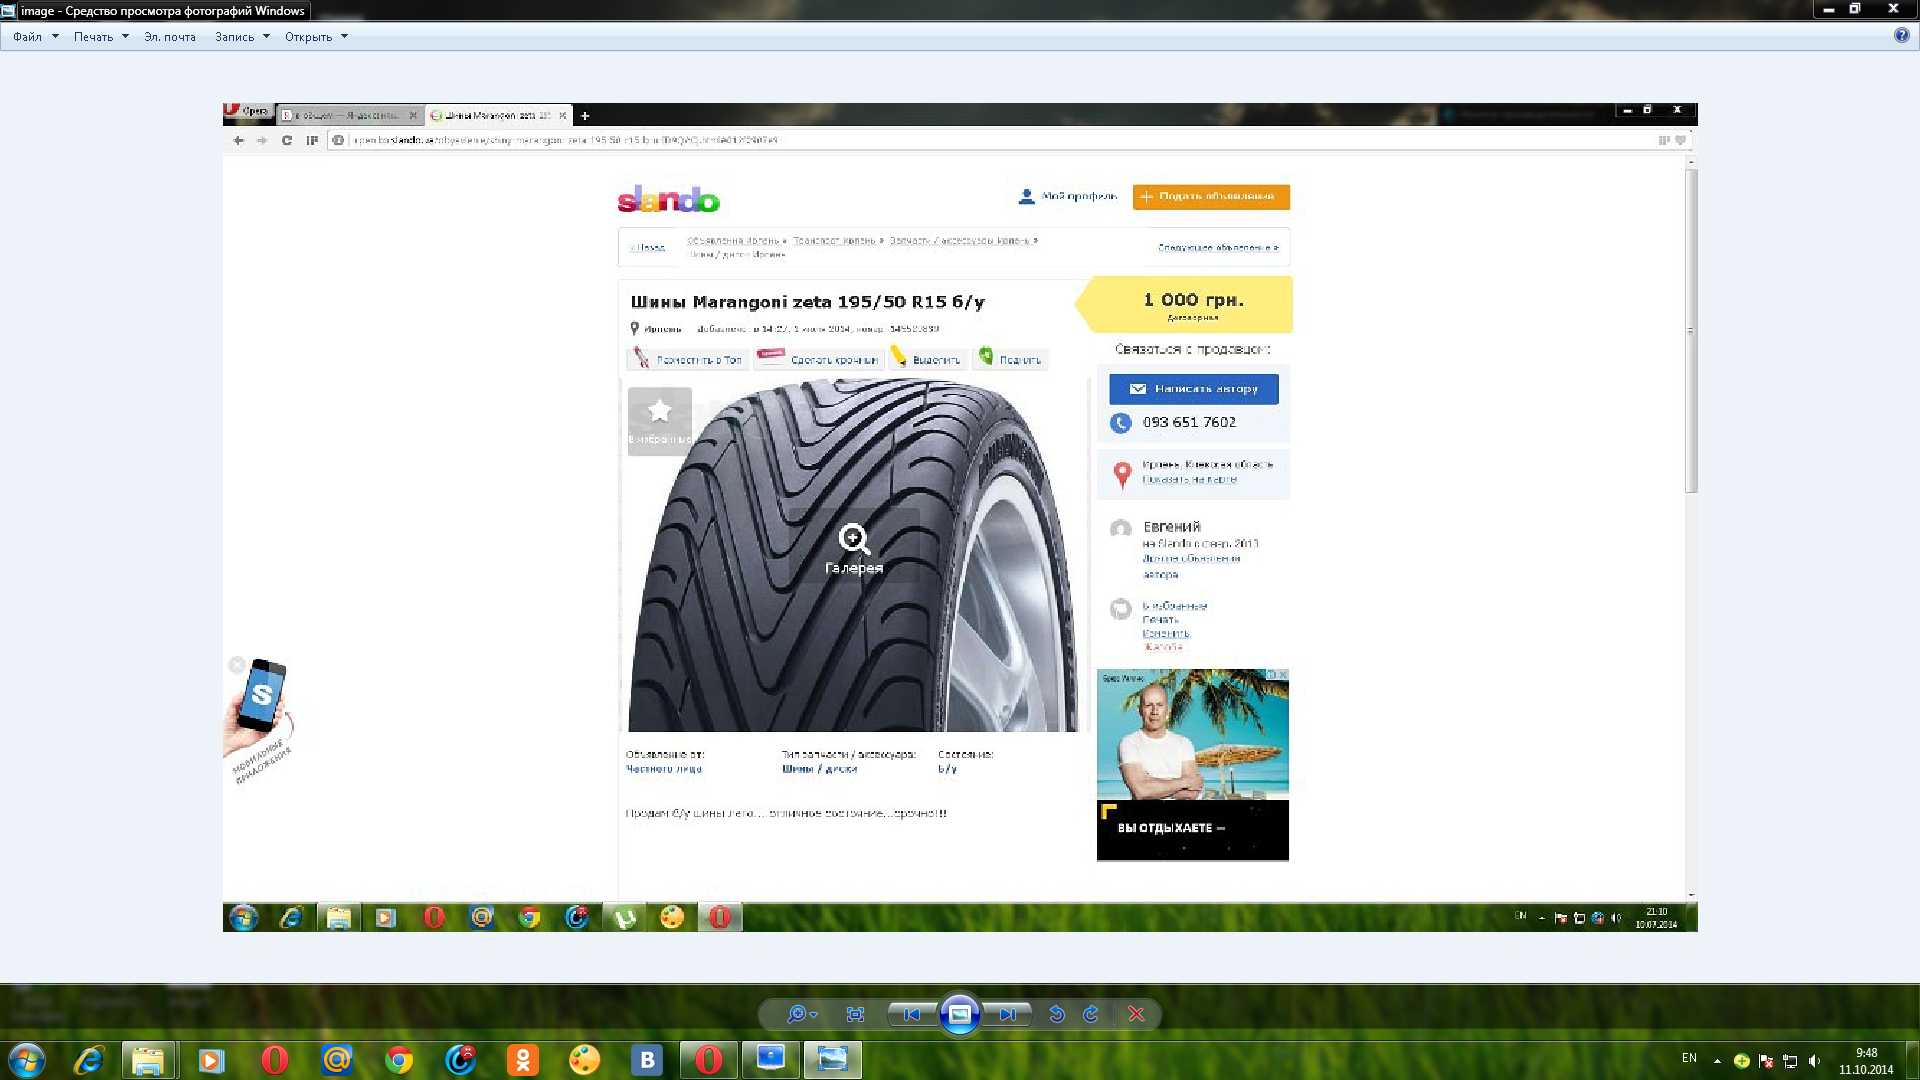Rotate the image clockwise

pyautogui.click(x=1091, y=1014)
